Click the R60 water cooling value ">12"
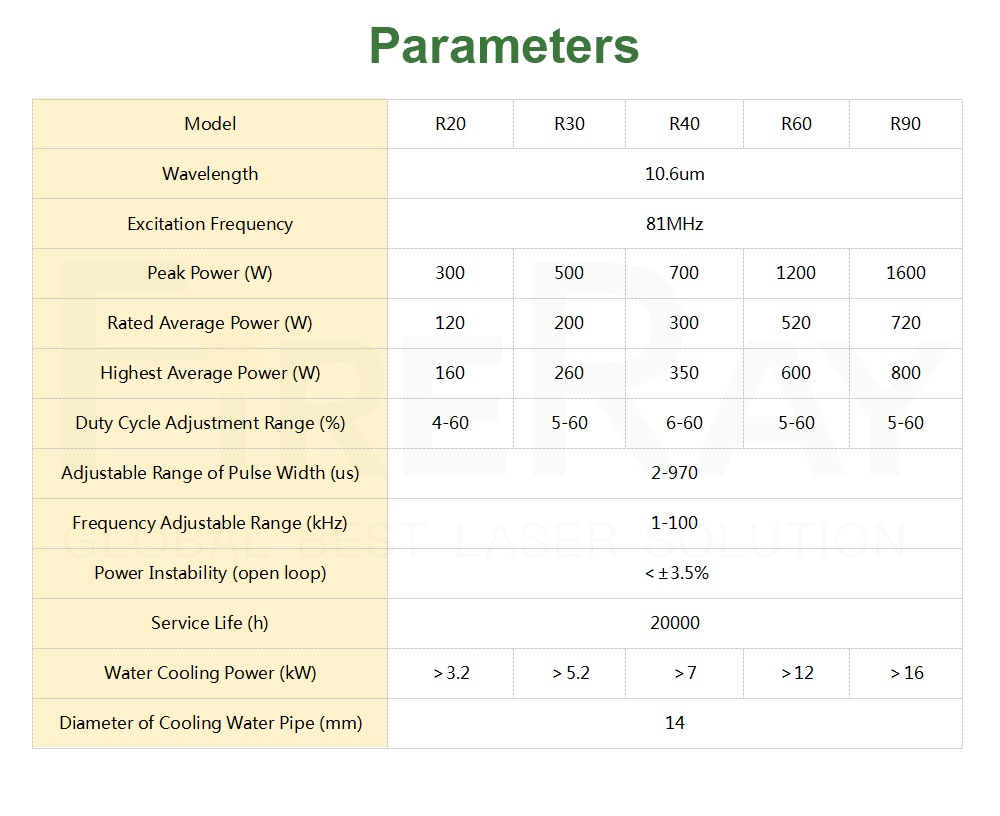The width and height of the screenshot is (1000, 816). [x=797, y=673]
